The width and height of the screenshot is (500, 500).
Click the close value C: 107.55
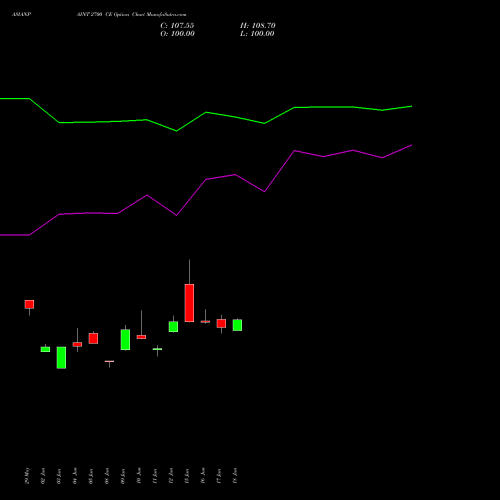(x=177, y=26)
